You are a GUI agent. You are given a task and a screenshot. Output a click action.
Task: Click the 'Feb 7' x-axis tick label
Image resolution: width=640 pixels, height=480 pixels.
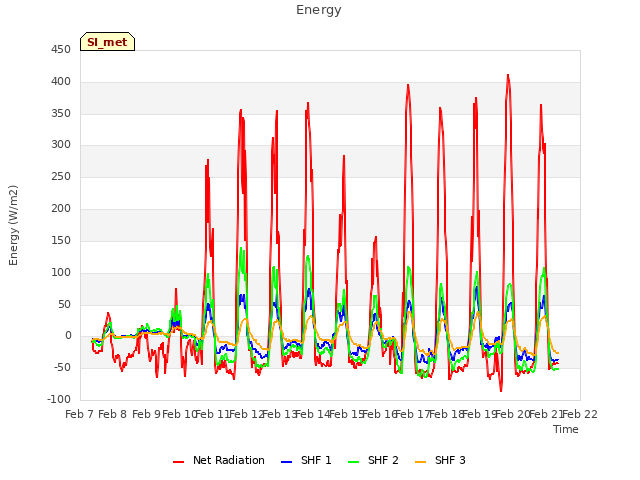[x=80, y=414]
